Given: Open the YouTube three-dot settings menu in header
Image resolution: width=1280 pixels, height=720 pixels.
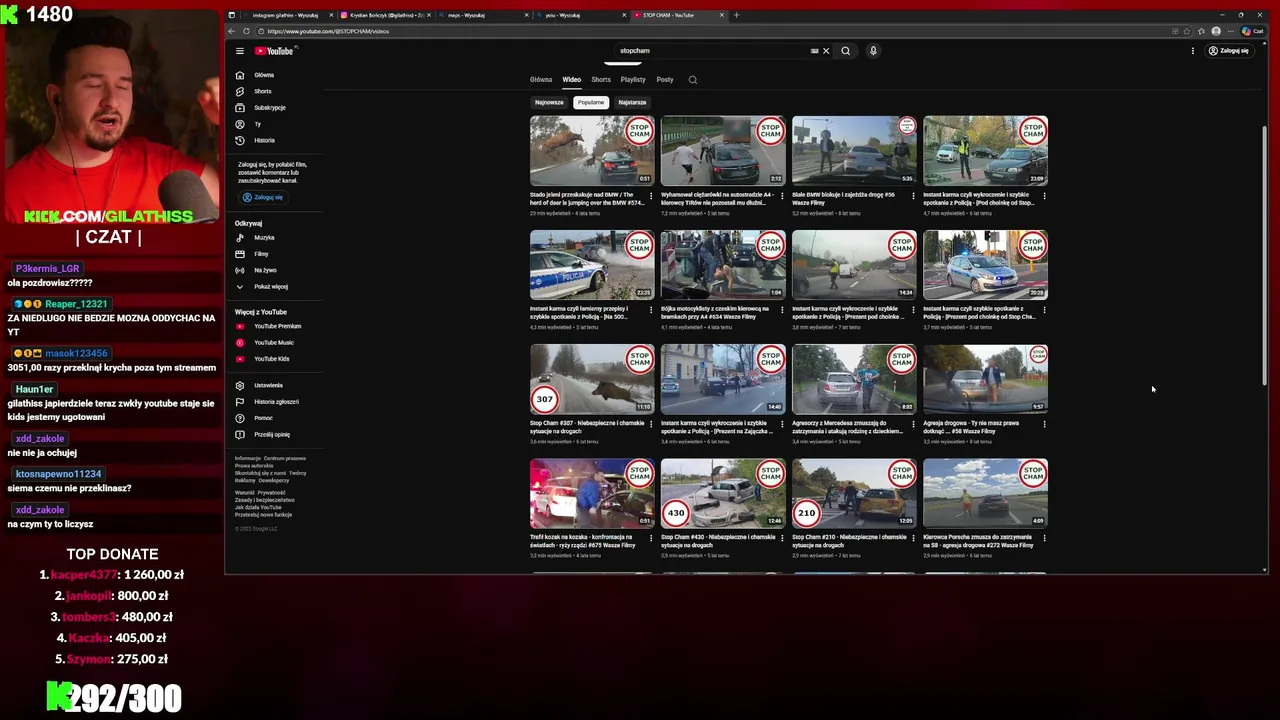Looking at the screenshot, I should [x=1192, y=51].
